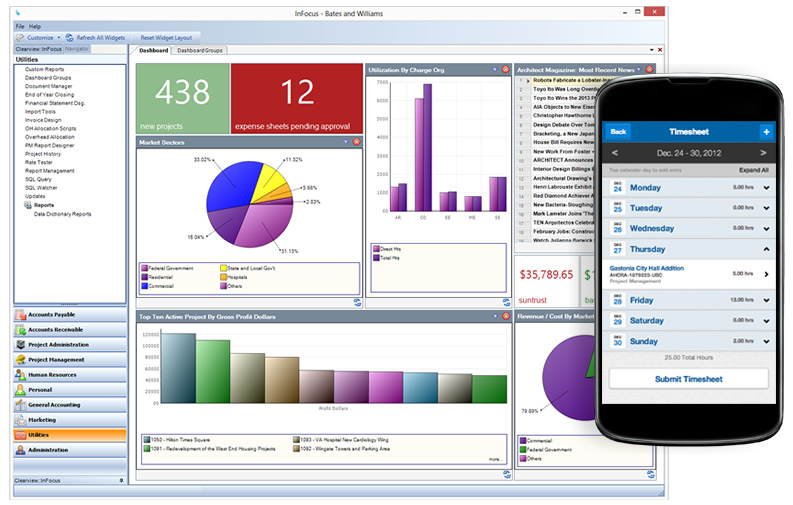
Task: Click the Federal Government legend swatch
Action: pyautogui.click(x=145, y=268)
